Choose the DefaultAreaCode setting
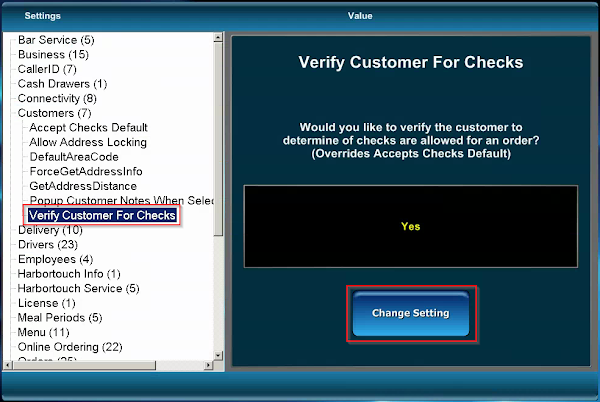Screen dimensions: 600x402 (x=74, y=157)
